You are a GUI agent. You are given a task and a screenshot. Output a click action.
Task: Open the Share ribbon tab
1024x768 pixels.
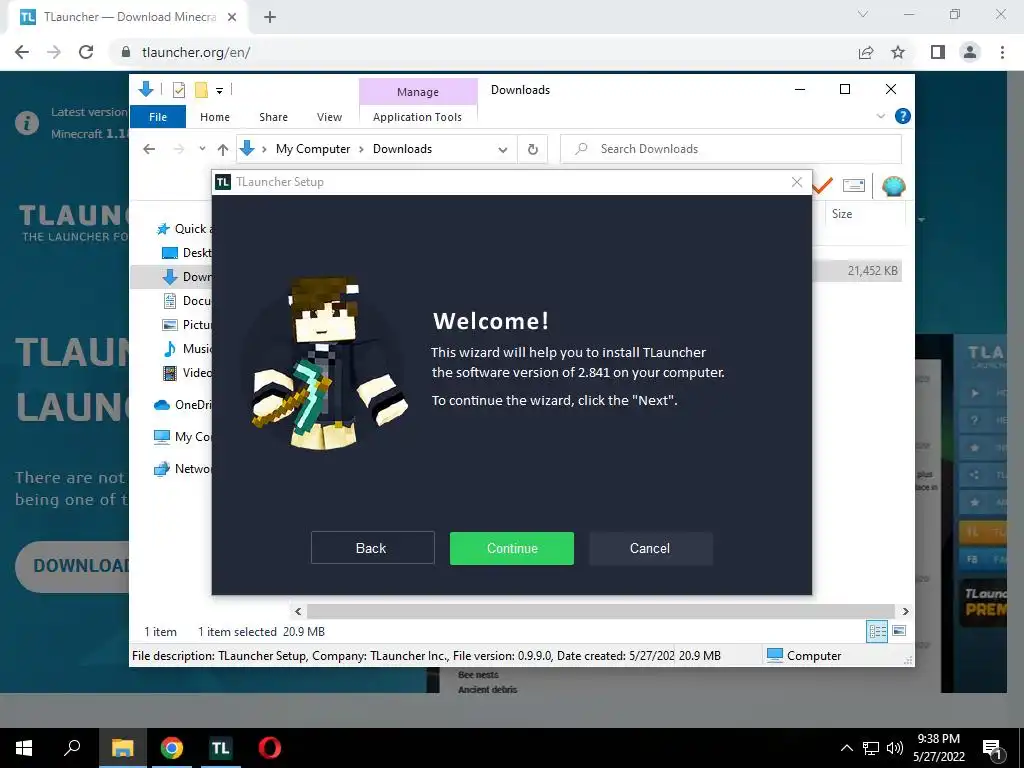point(273,117)
